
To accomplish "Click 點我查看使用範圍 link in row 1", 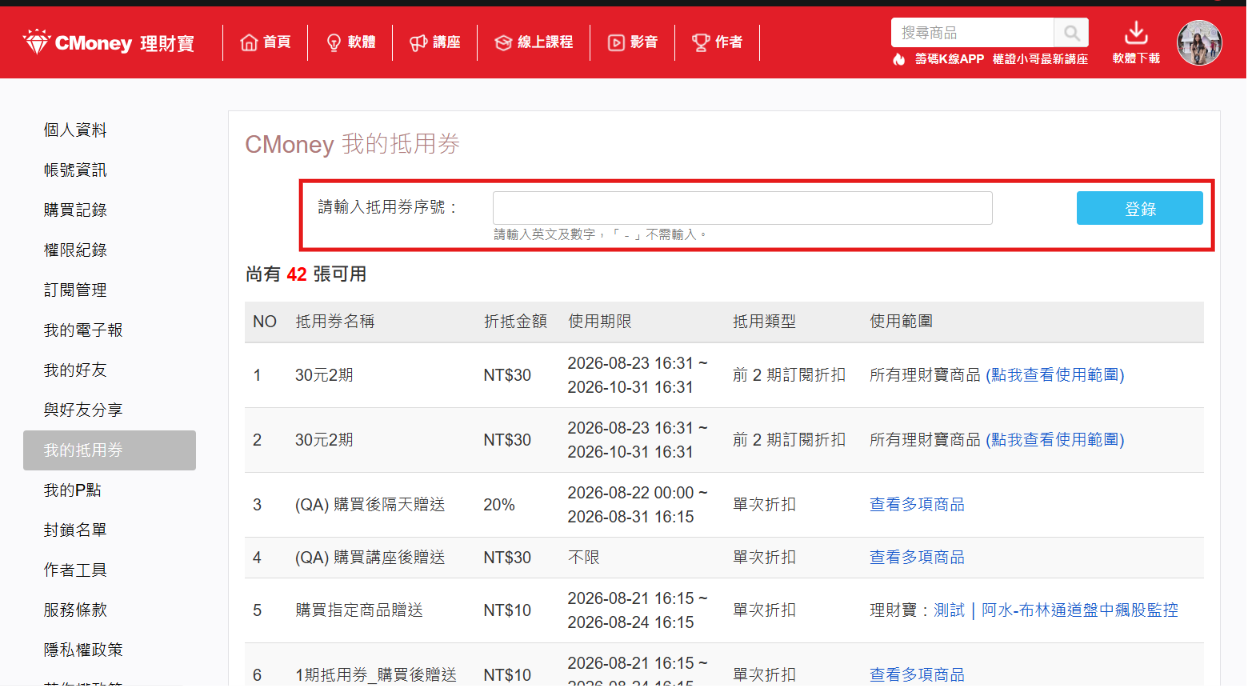I will (1055, 375).
